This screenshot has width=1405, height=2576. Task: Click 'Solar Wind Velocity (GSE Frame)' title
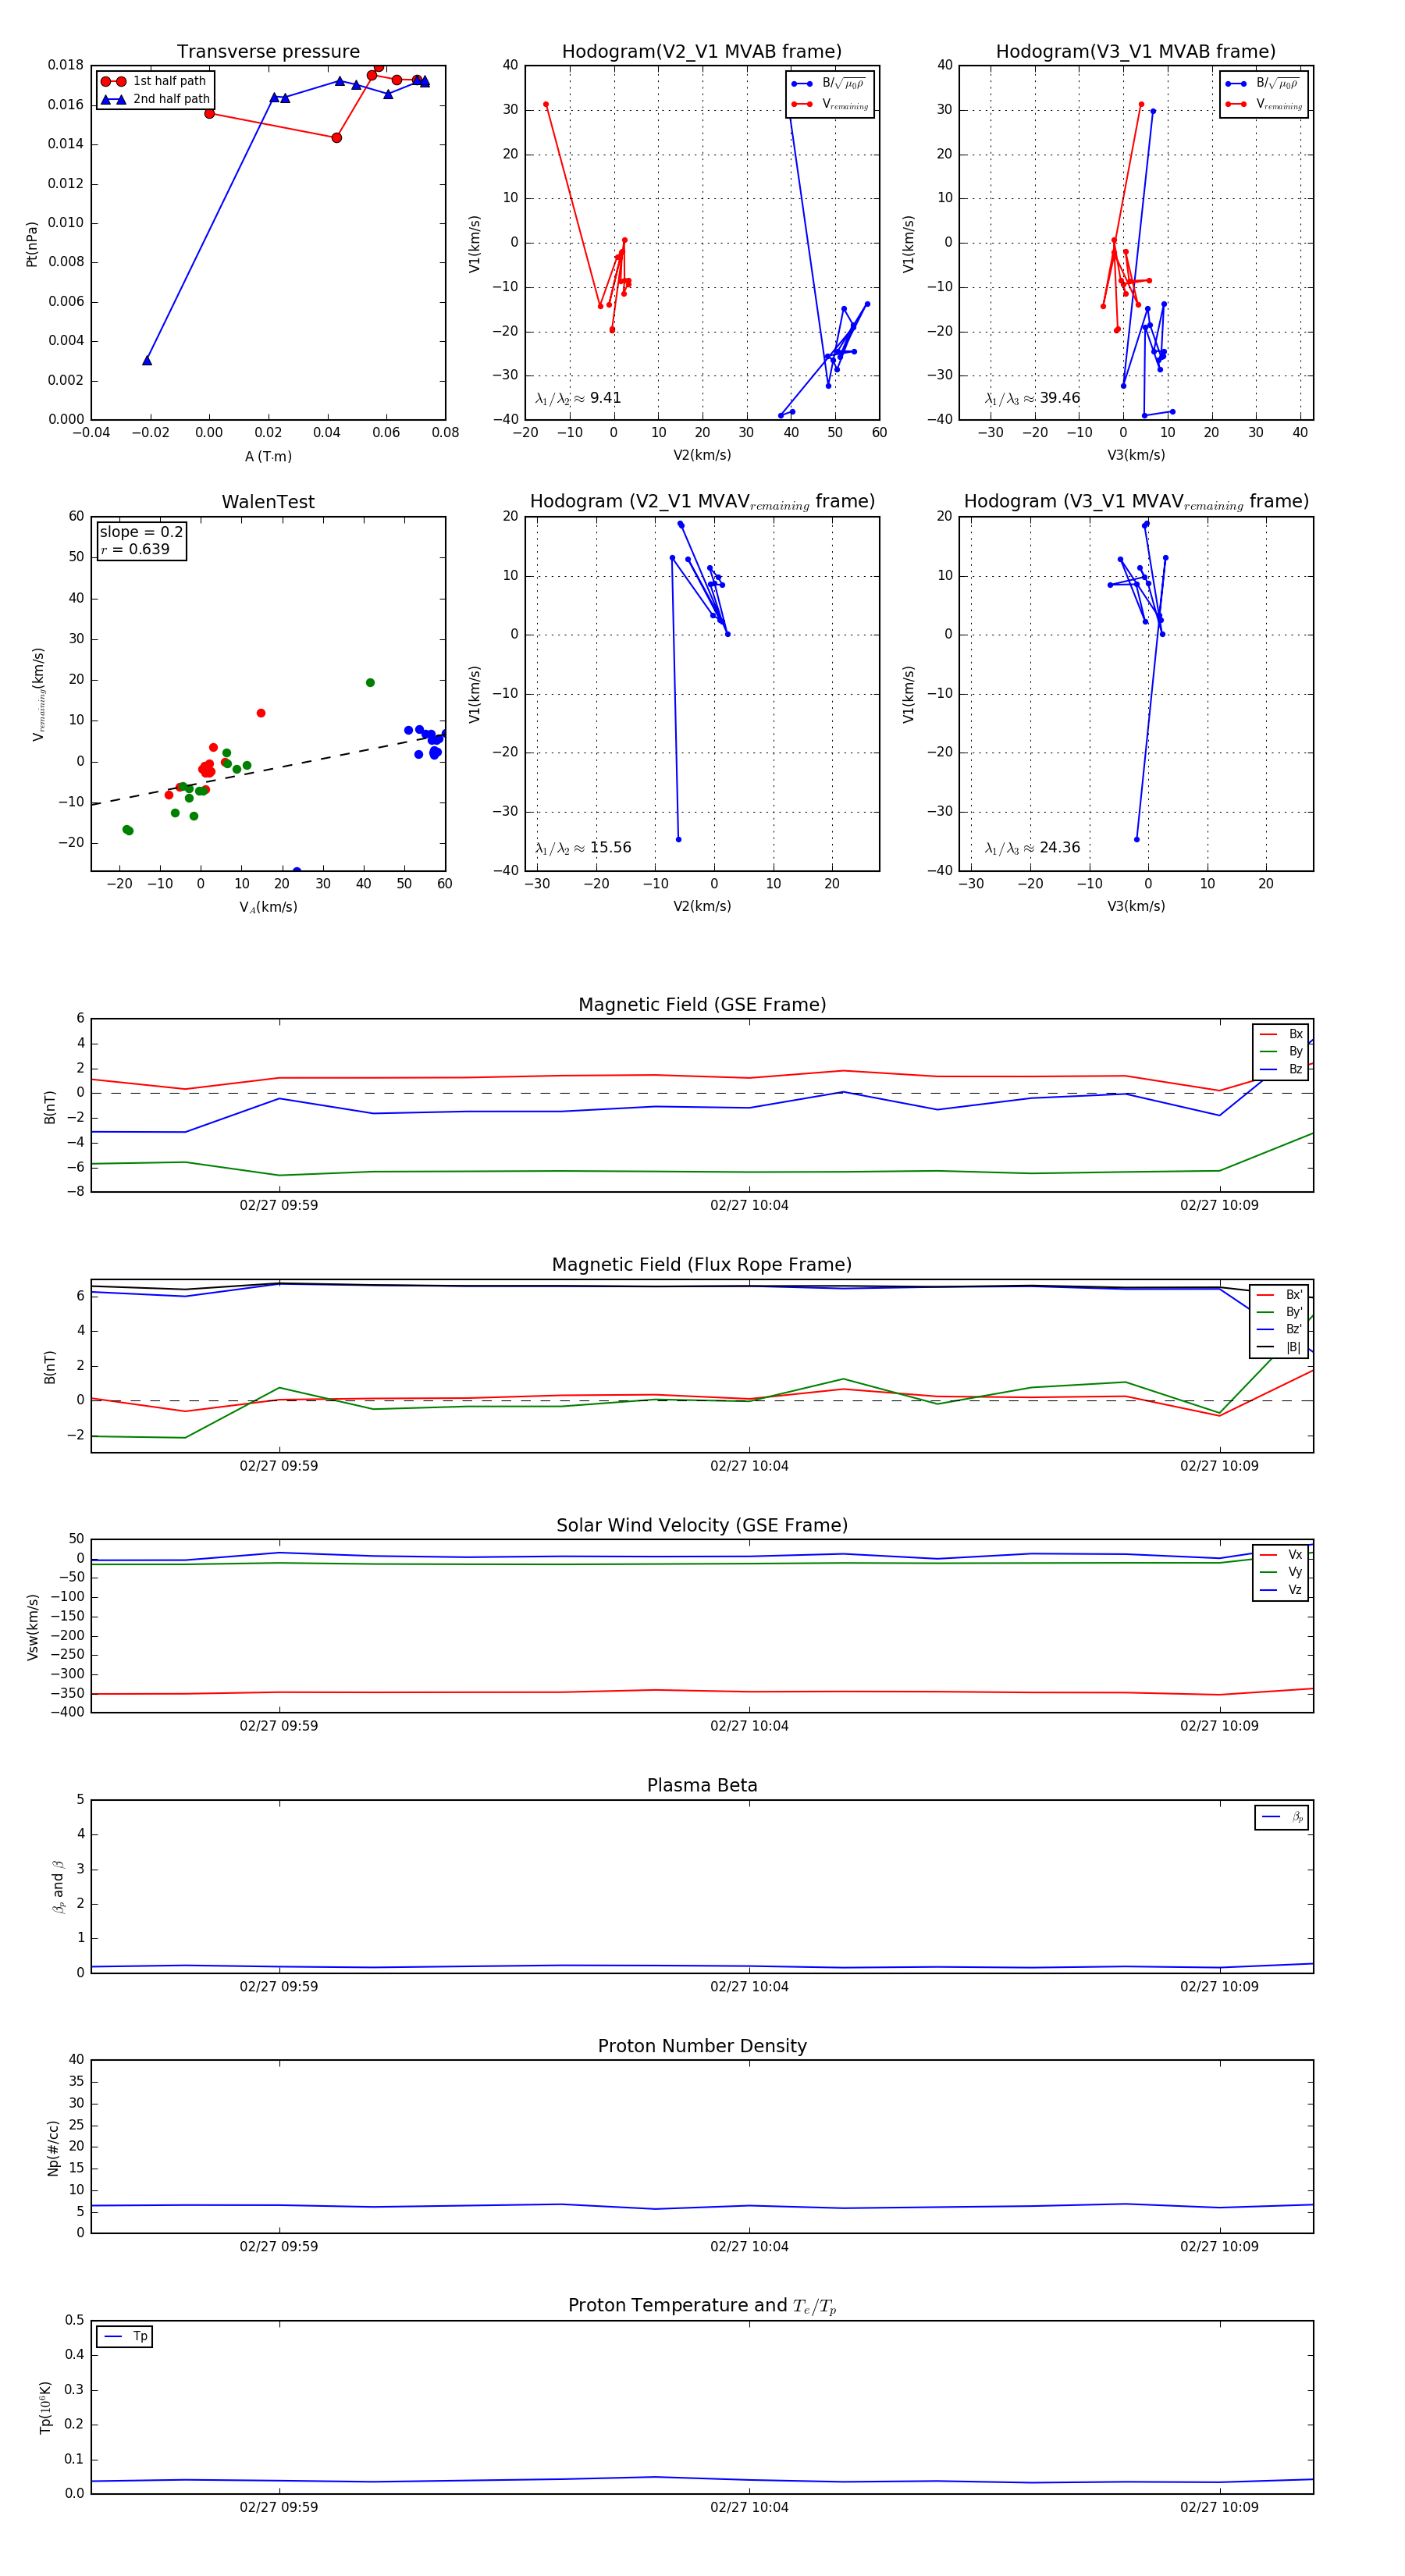coord(702,1526)
